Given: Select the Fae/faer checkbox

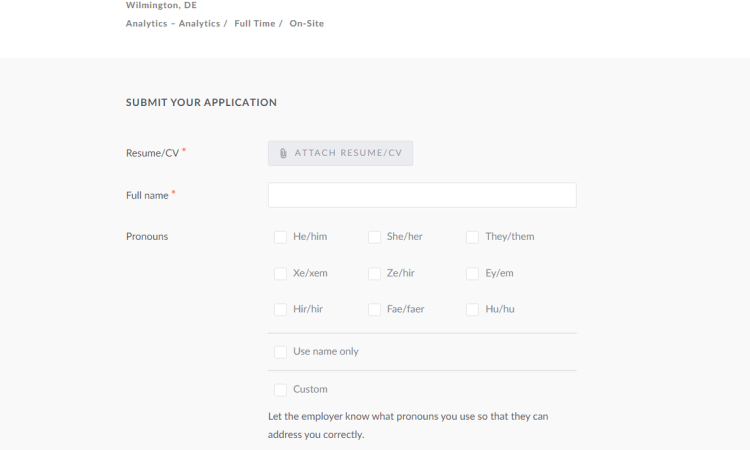Looking at the screenshot, I should pyautogui.click(x=375, y=309).
